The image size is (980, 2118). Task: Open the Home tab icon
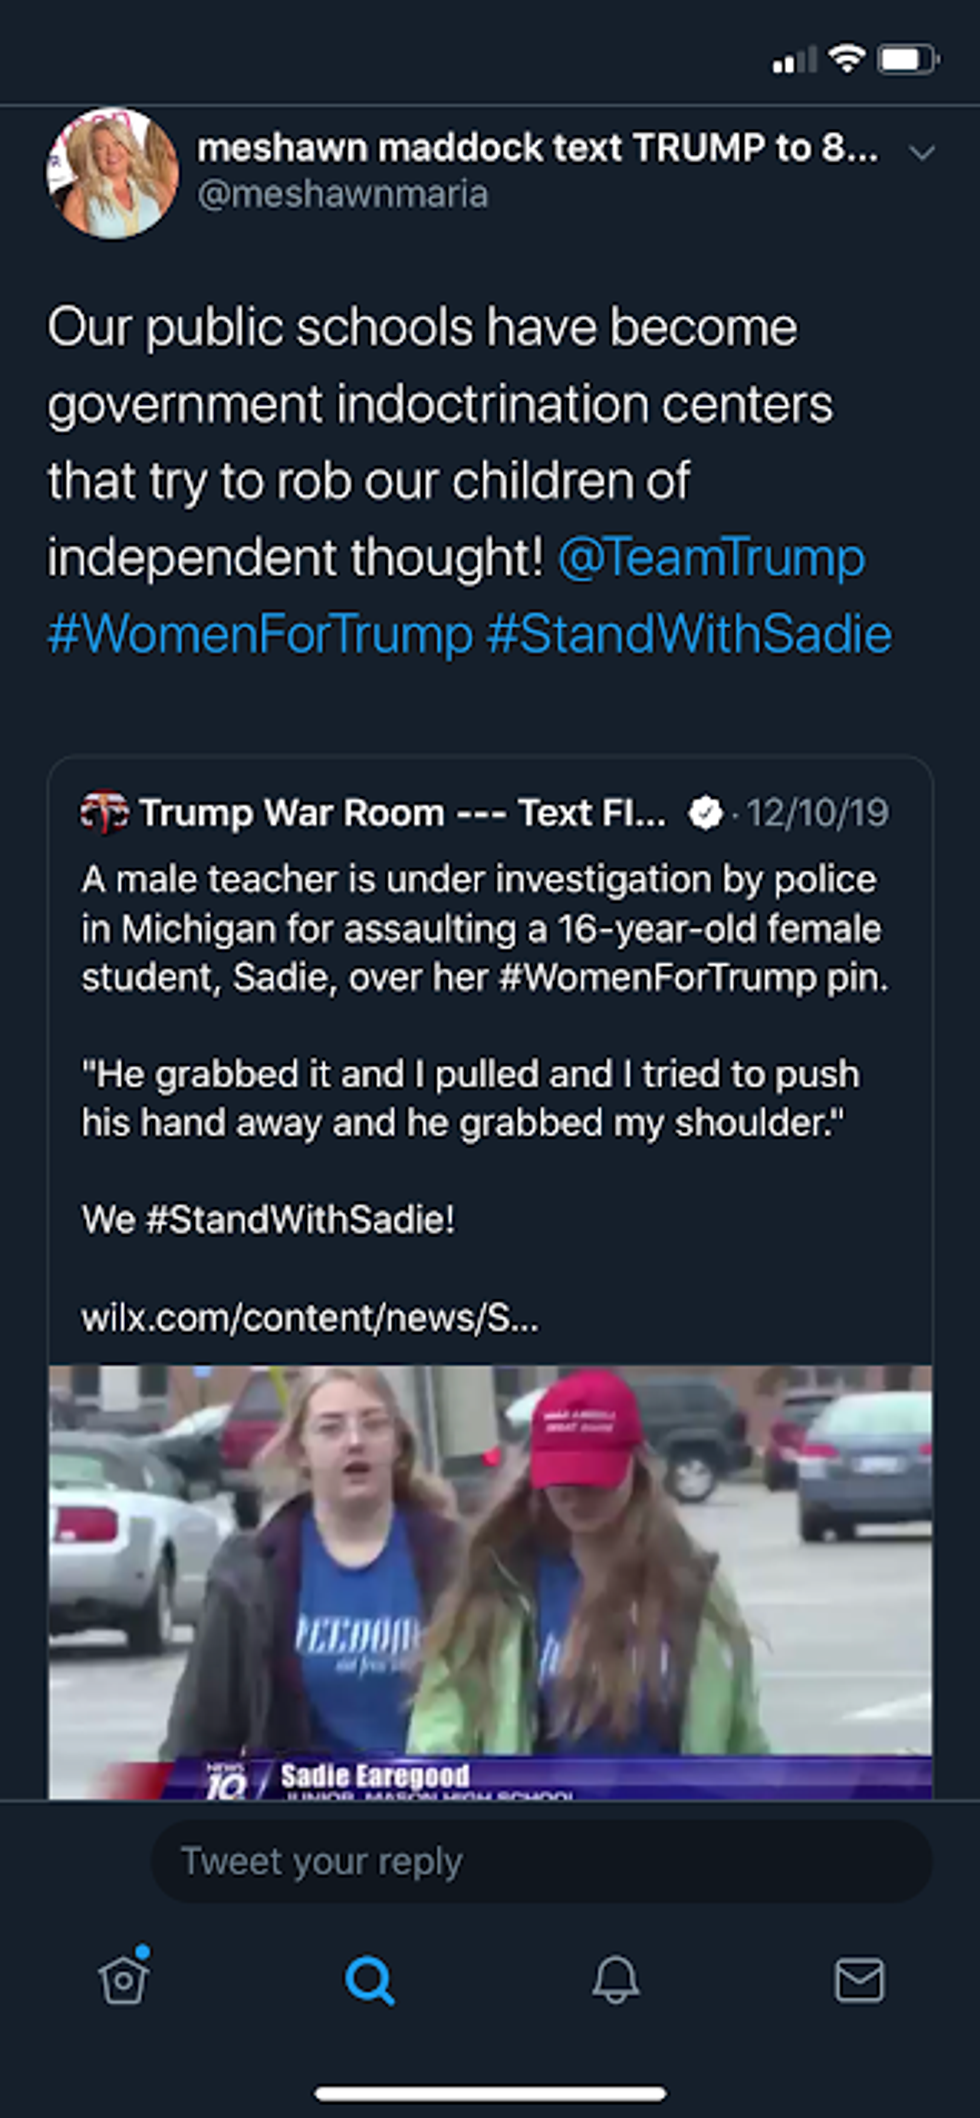(x=124, y=1980)
